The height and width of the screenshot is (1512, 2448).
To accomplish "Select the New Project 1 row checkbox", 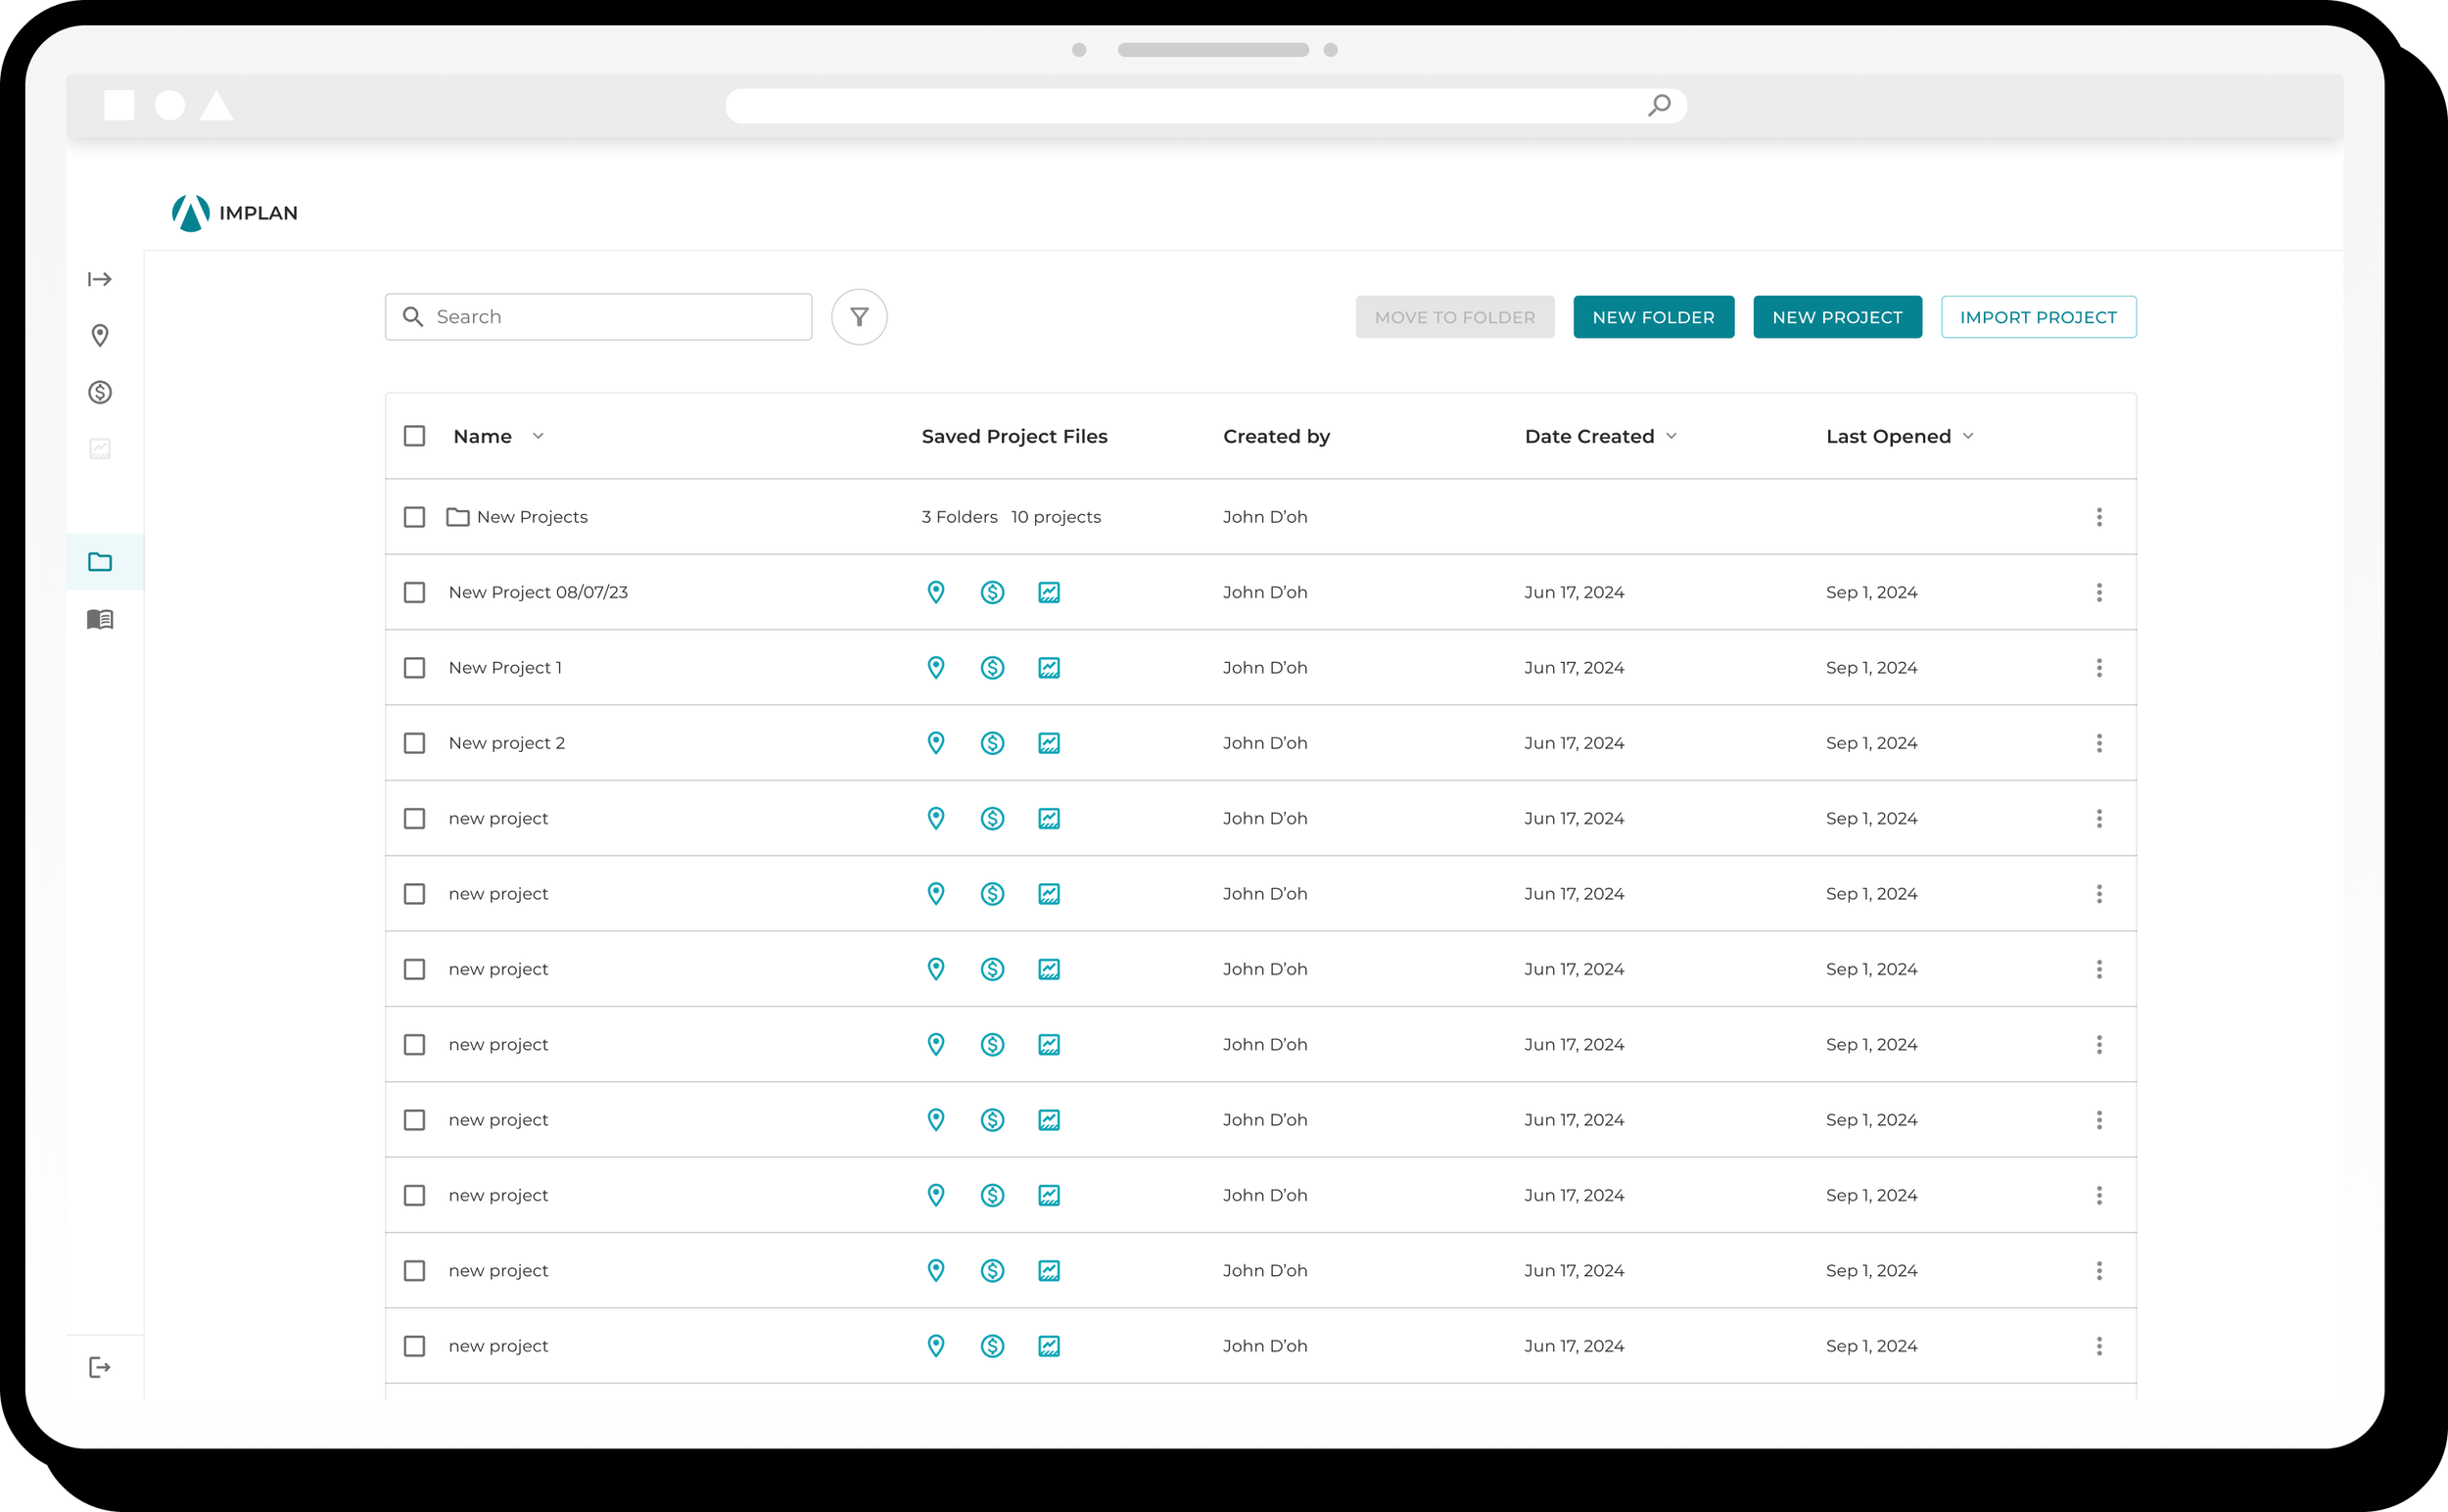I will click(414, 668).
